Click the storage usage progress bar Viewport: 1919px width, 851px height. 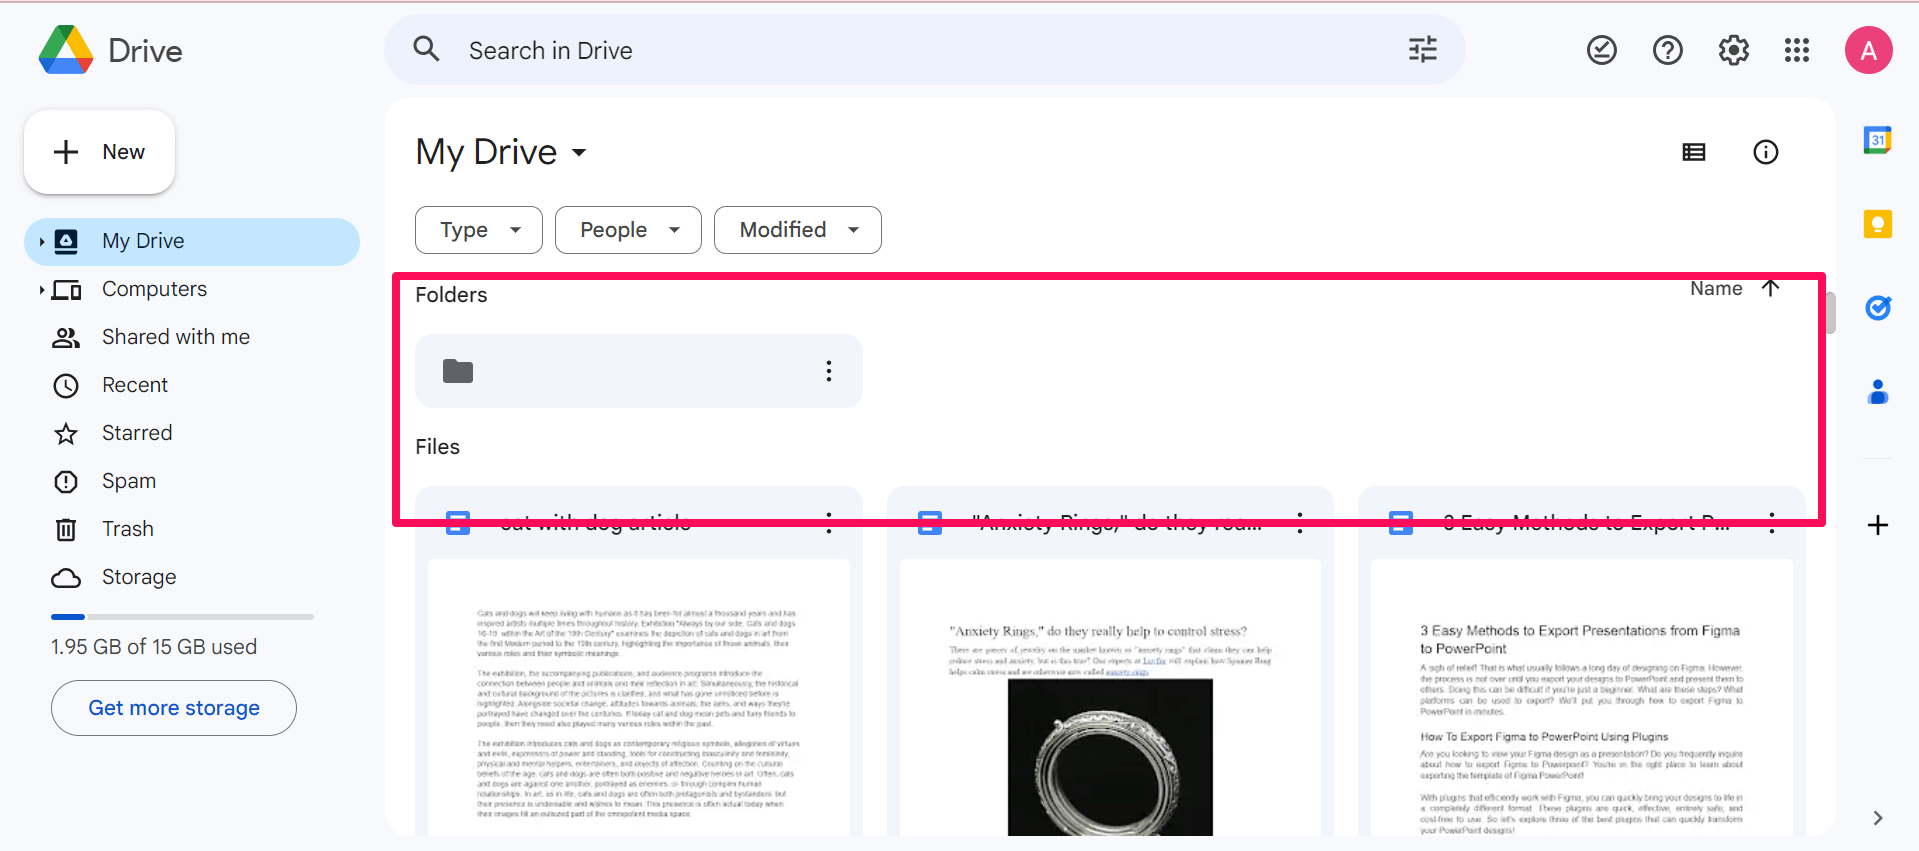point(182,617)
